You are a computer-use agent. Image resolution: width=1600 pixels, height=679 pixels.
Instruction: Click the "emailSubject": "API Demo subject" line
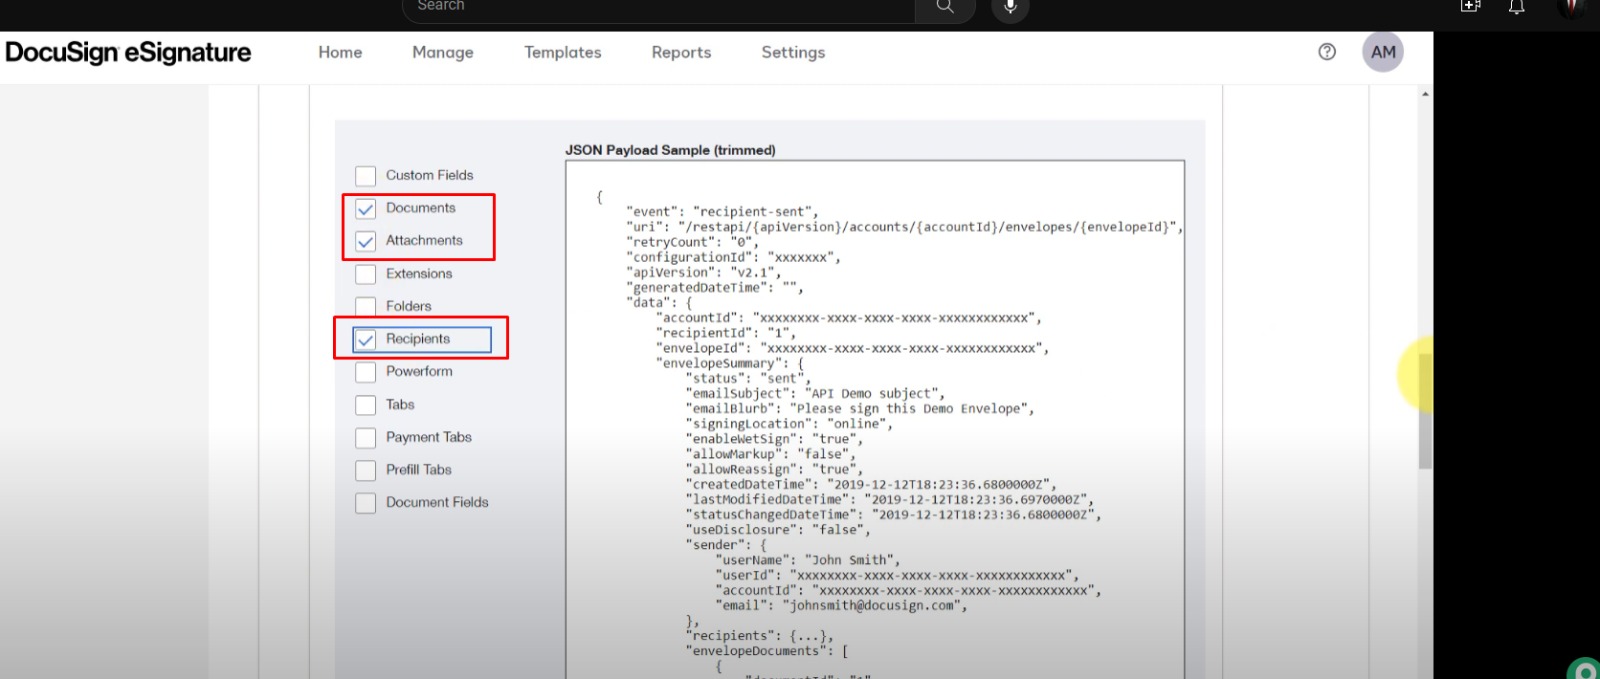[x=815, y=394]
